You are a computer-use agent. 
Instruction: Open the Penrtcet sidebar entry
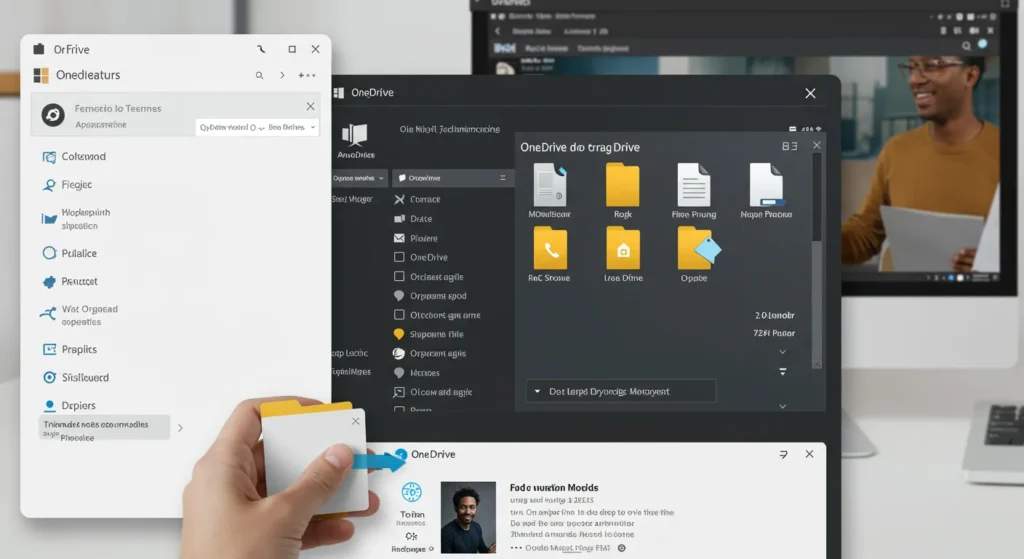tap(70, 281)
